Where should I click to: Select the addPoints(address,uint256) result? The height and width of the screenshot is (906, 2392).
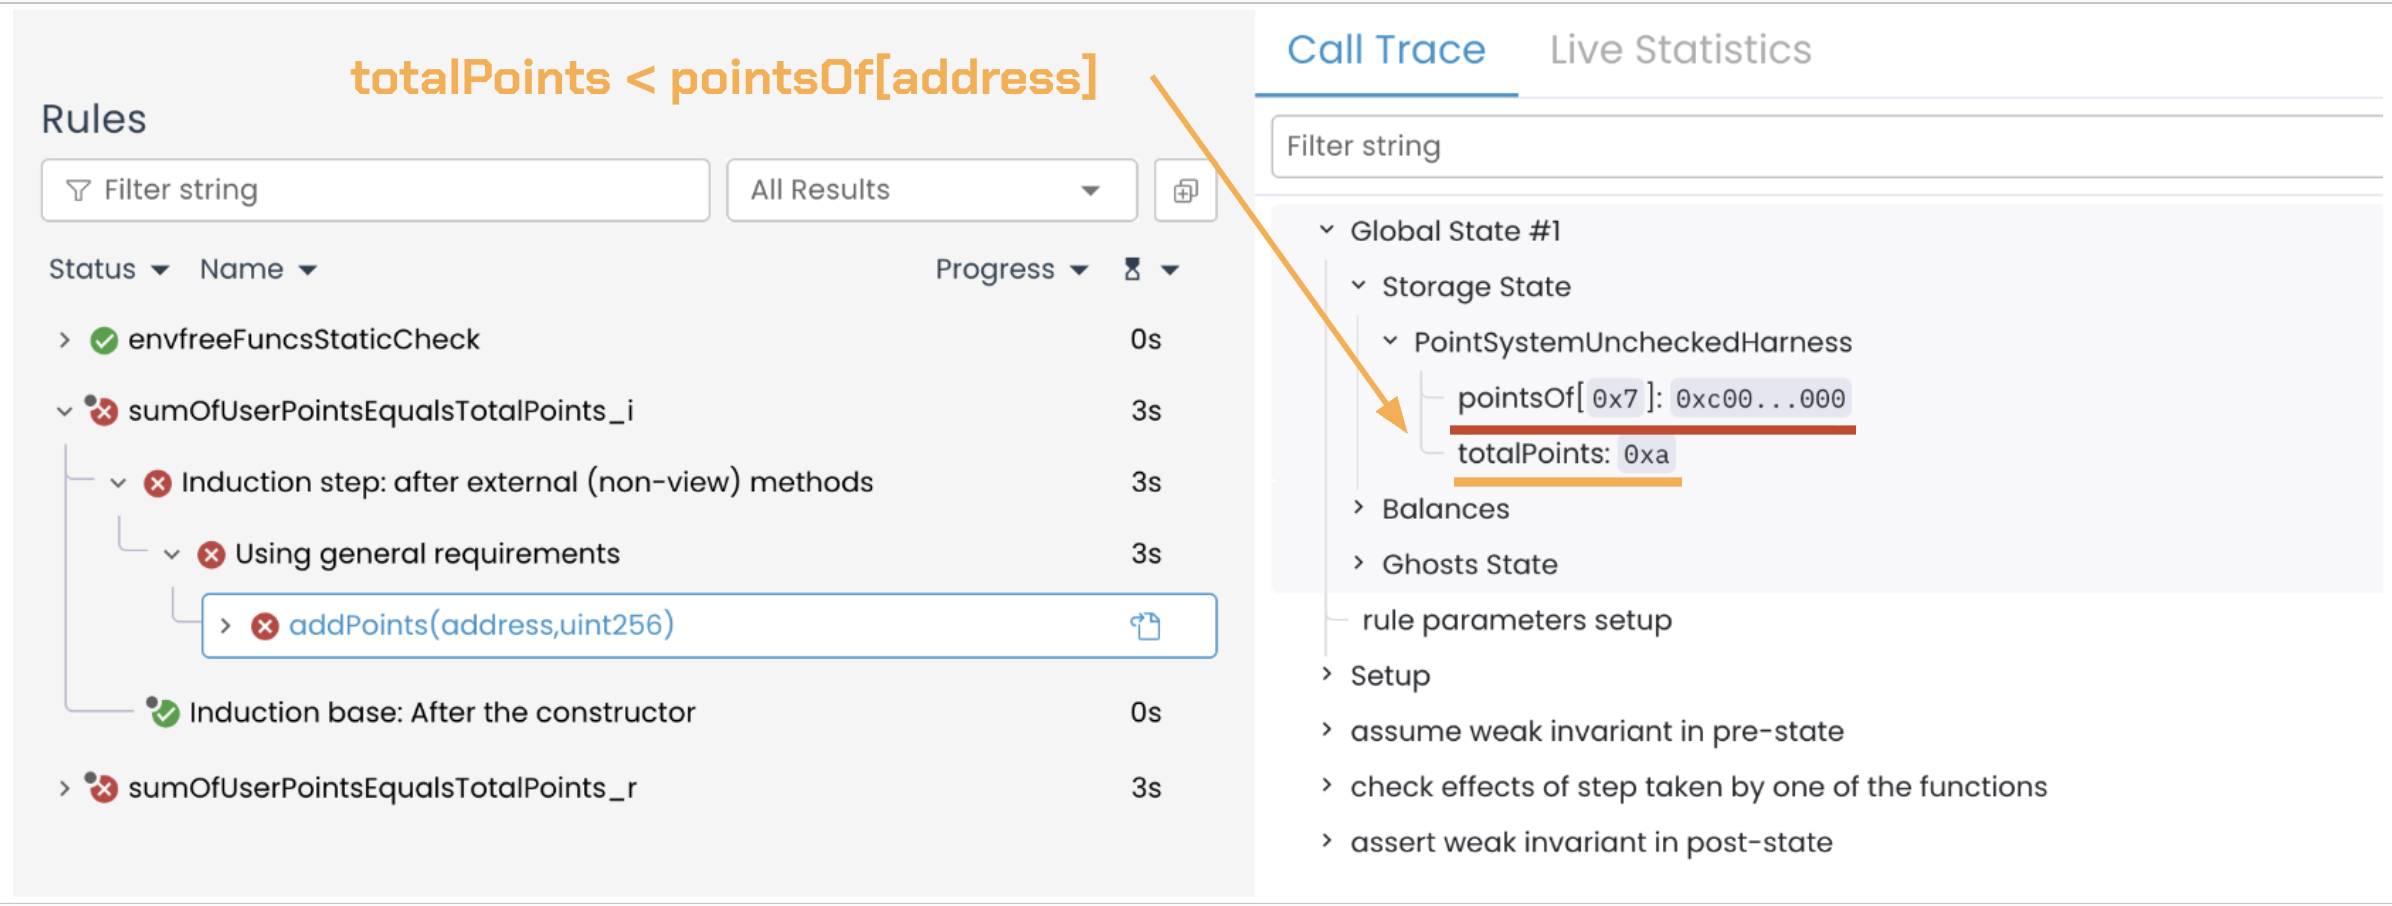481,625
